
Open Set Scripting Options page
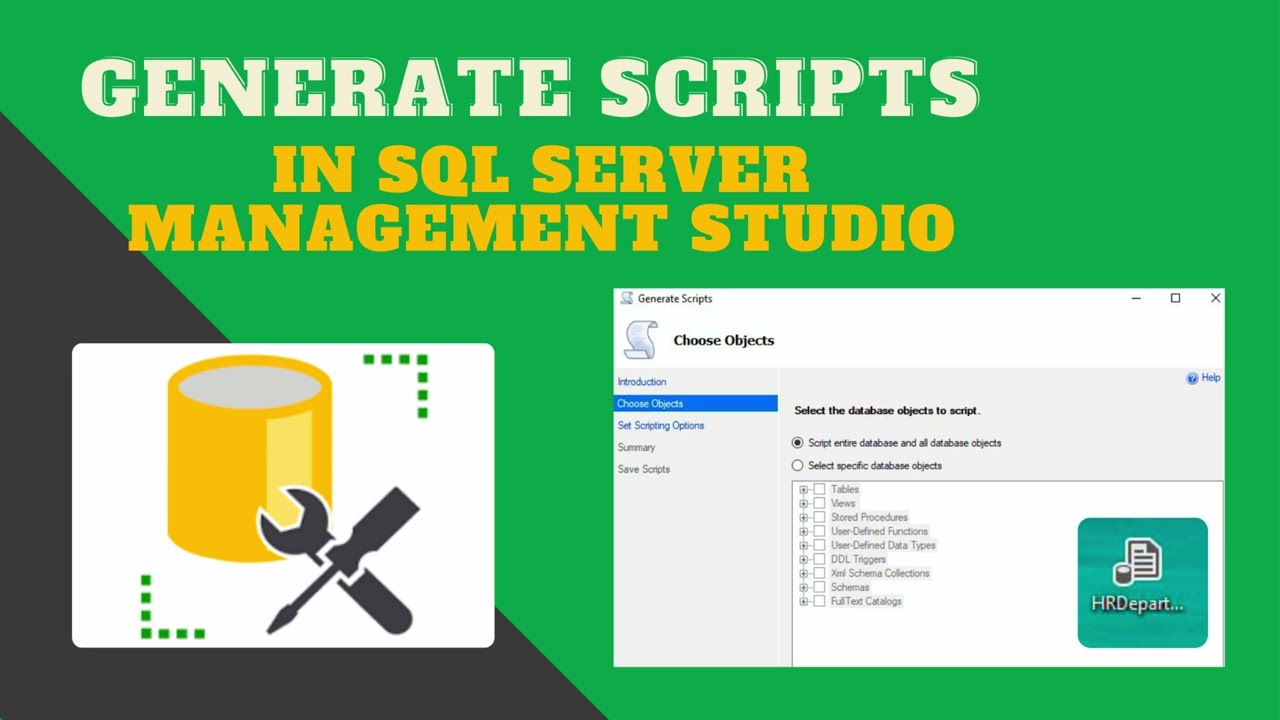(661, 426)
